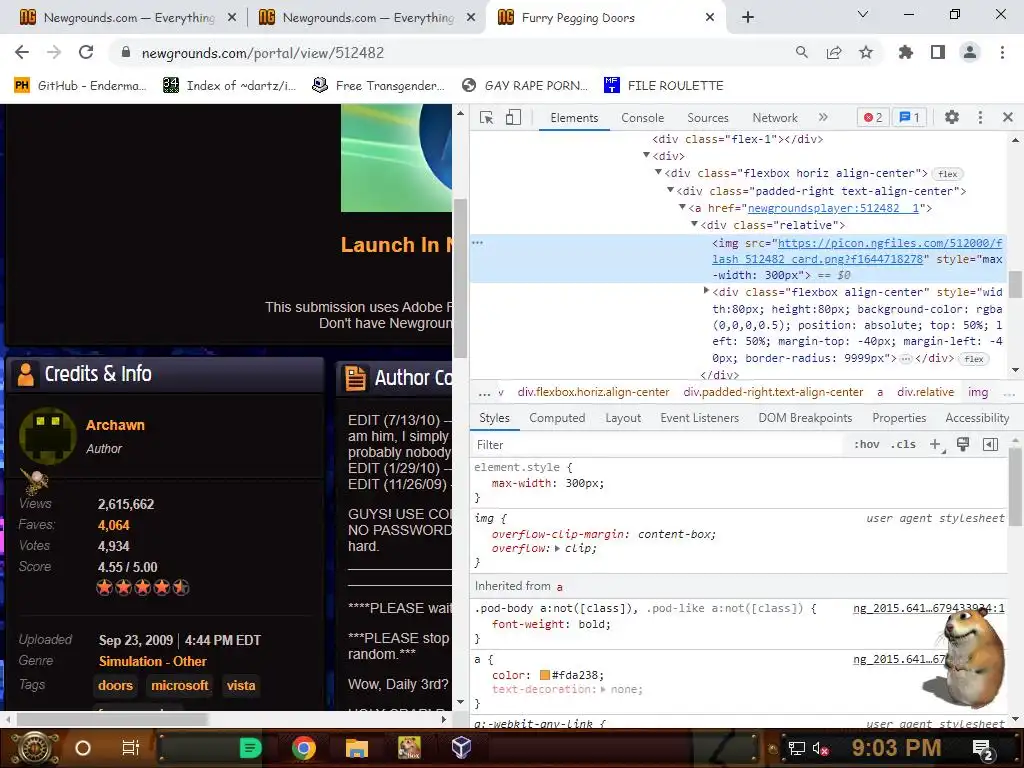Open author Archawn's profile link

pyautogui.click(x=115, y=425)
